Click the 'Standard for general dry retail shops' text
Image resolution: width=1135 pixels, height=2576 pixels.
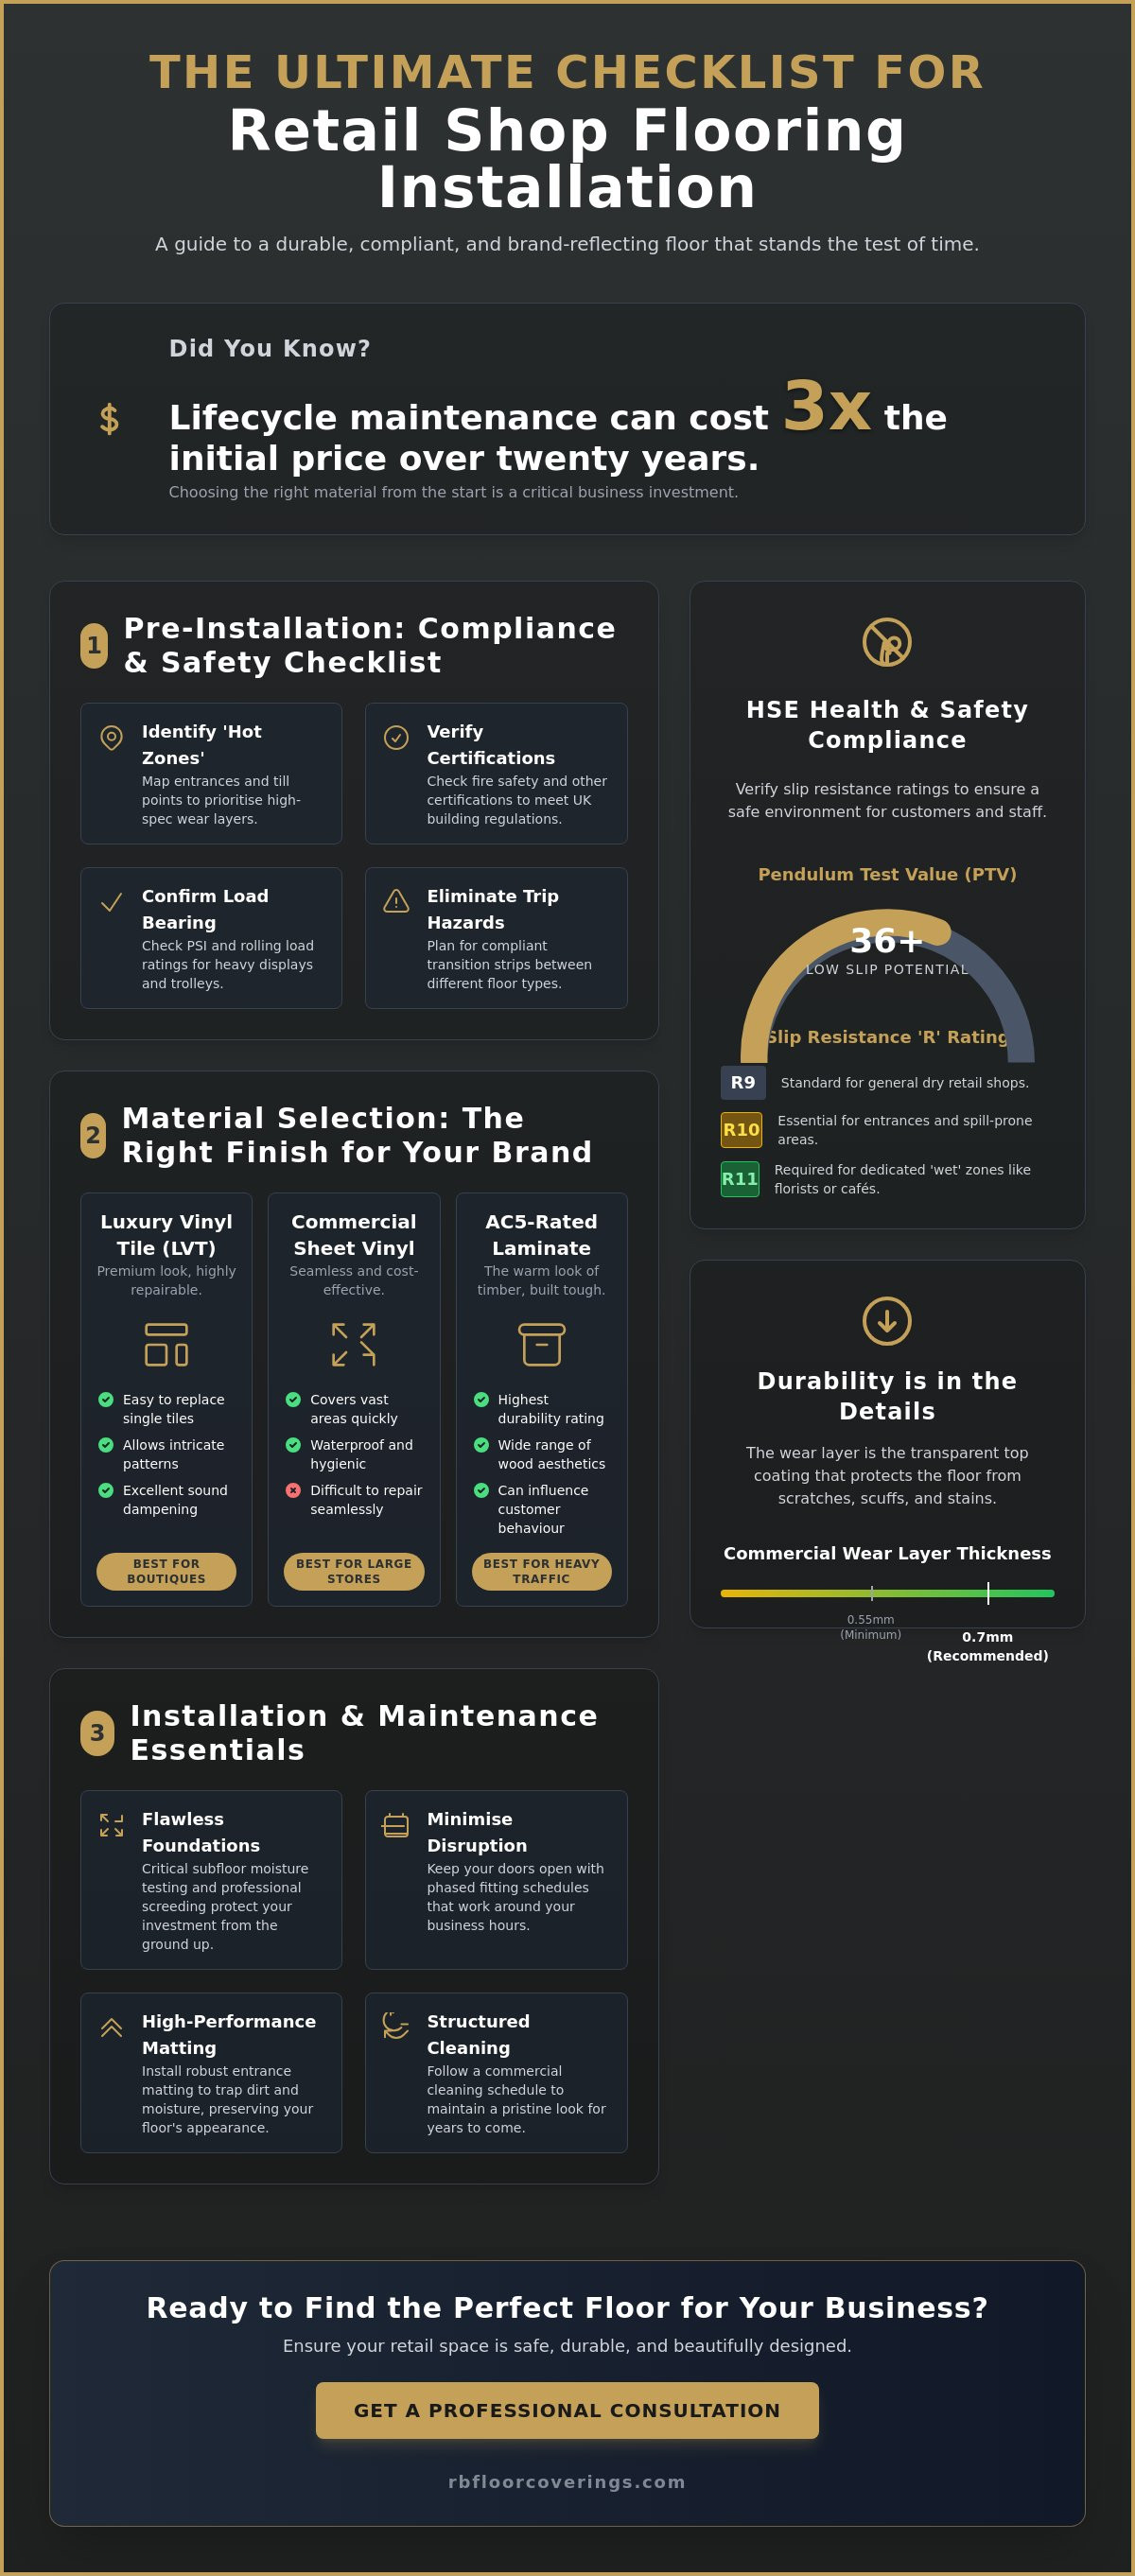coord(905,1082)
